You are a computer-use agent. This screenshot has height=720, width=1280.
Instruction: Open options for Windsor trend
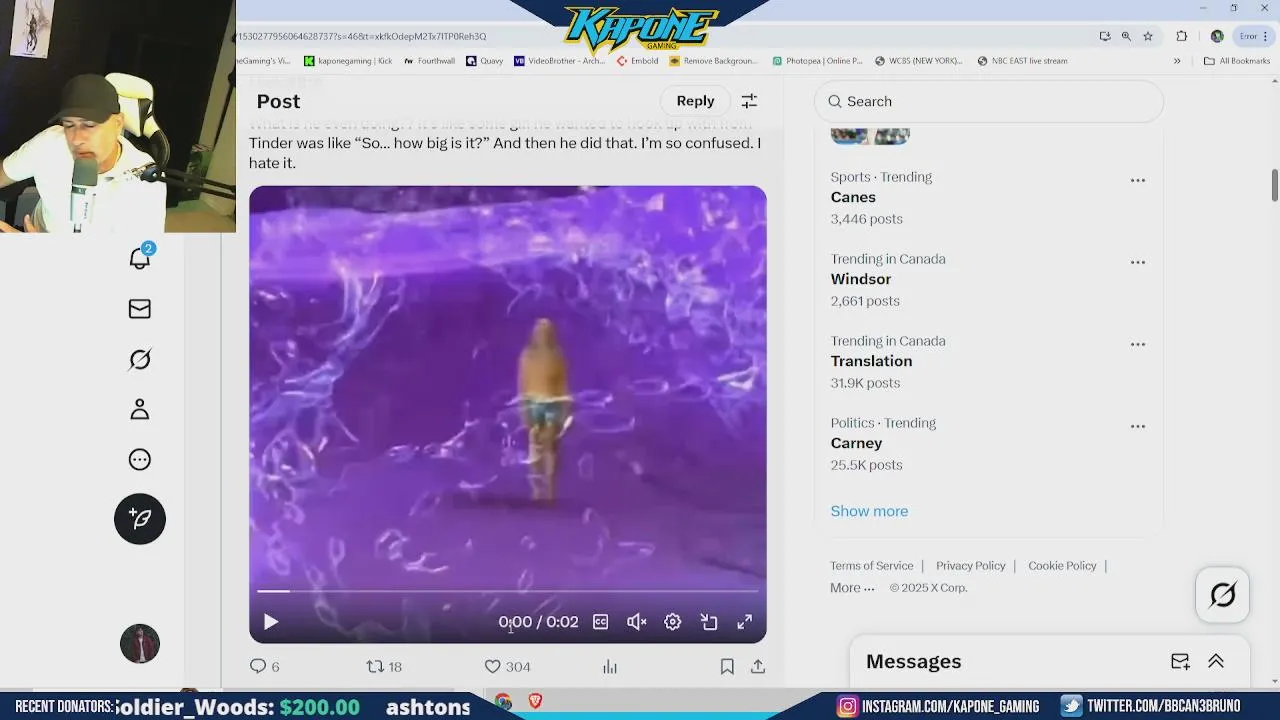[x=1138, y=263]
